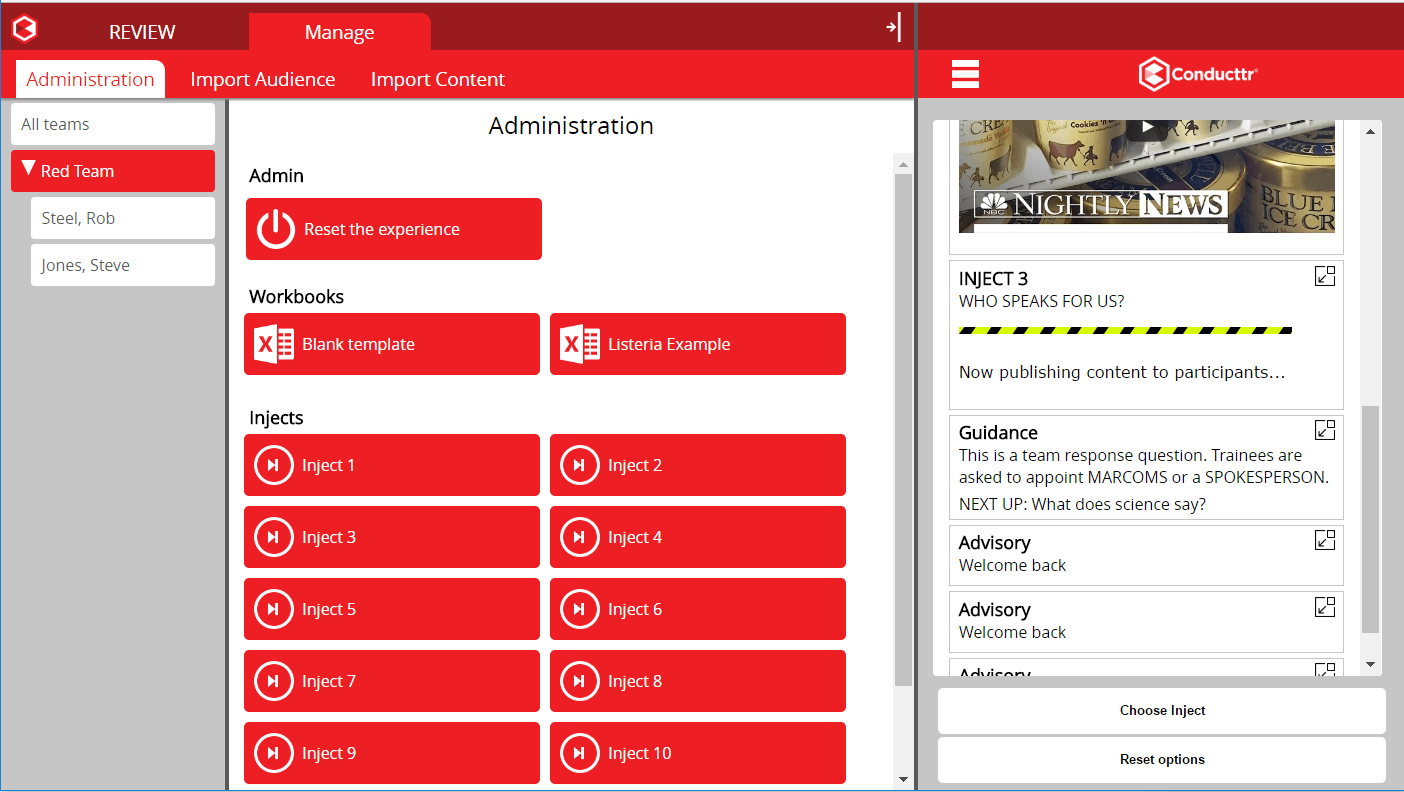Switch to the REVIEW tab
This screenshot has width=1404, height=792.
coord(142,32)
